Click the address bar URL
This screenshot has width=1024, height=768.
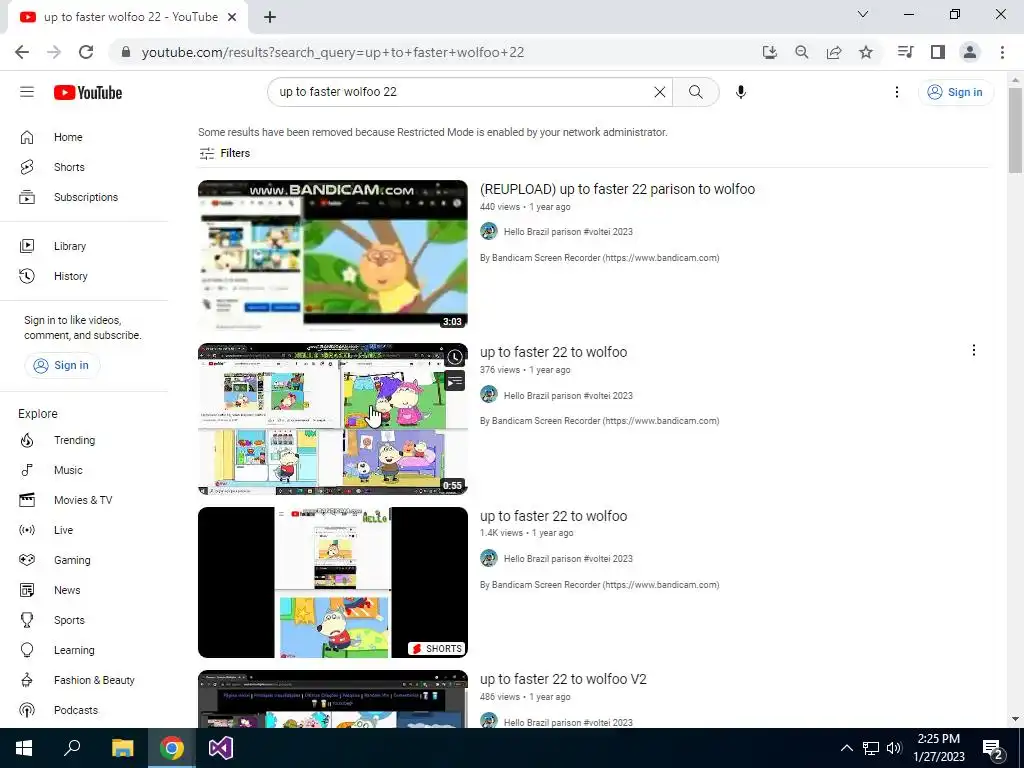pos(333,52)
